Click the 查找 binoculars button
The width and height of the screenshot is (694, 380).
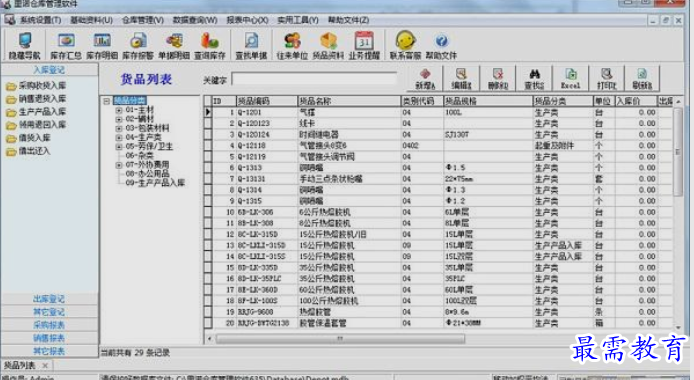click(x=534, y=79)
